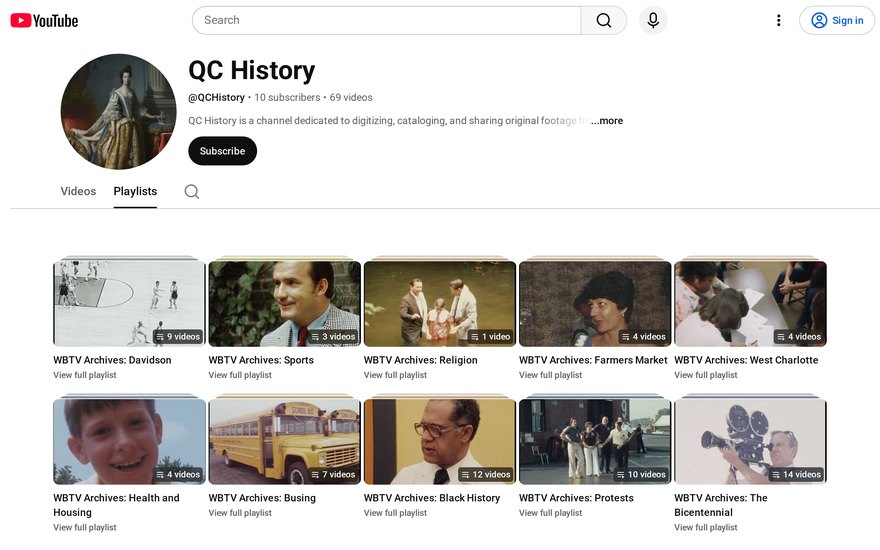Open the Black History playlist thumbnail
The image size is (880, 550).
click(x=439, y=441)
